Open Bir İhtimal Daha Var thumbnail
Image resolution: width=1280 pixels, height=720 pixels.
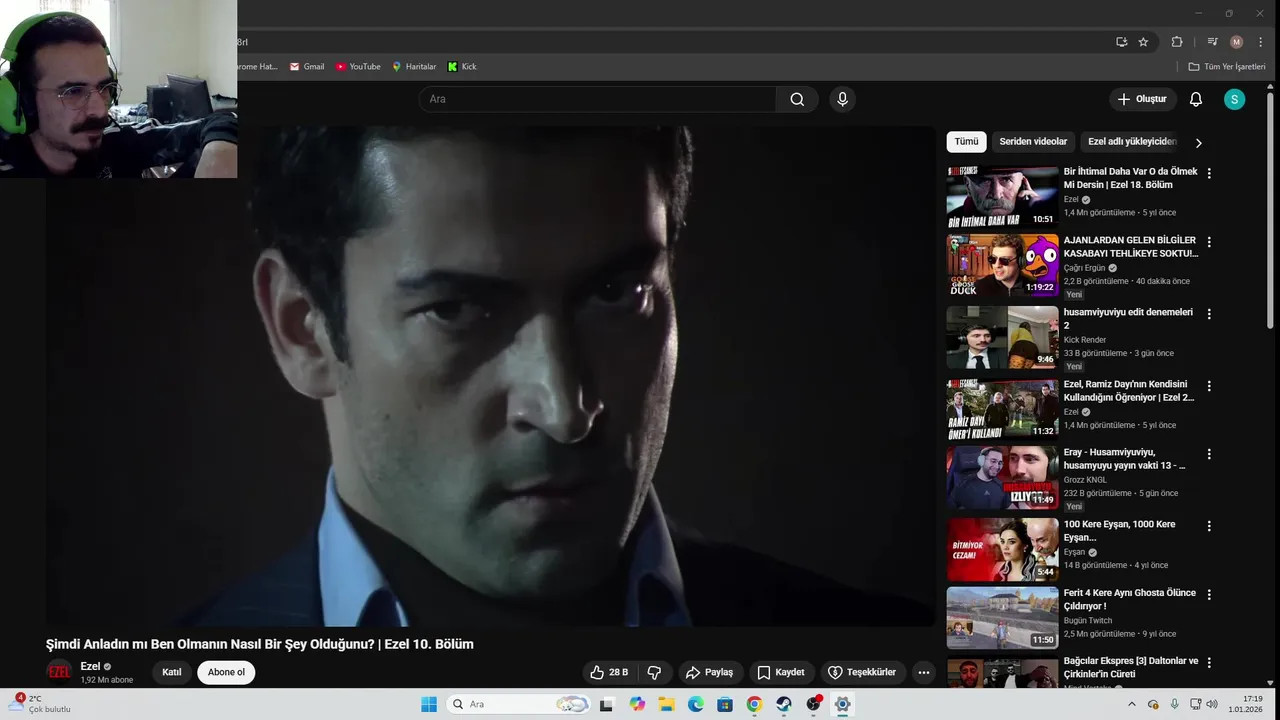click(x=1002, y=197)
